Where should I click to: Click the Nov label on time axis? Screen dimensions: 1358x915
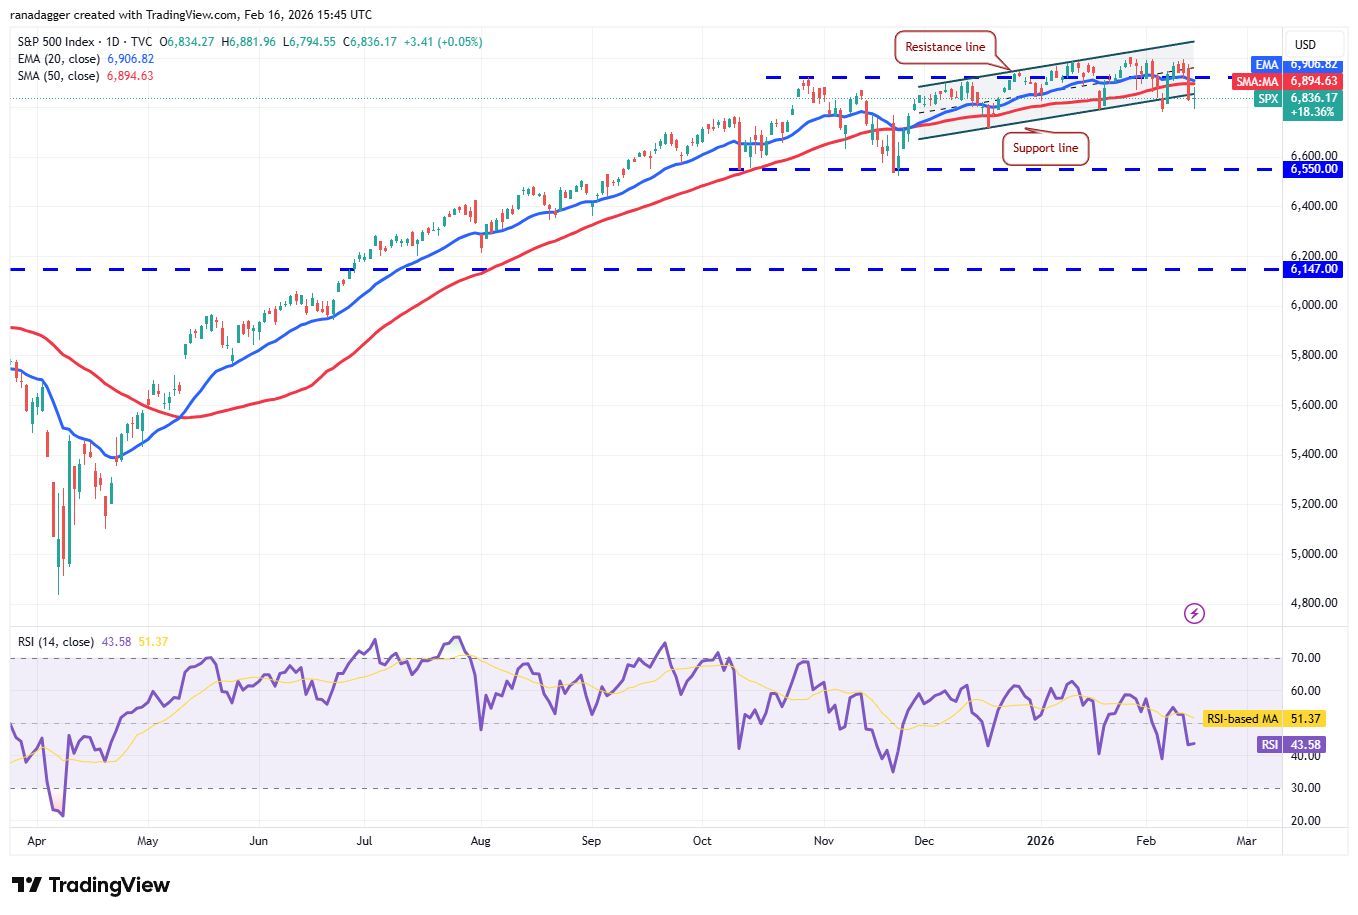coord(823,840)
